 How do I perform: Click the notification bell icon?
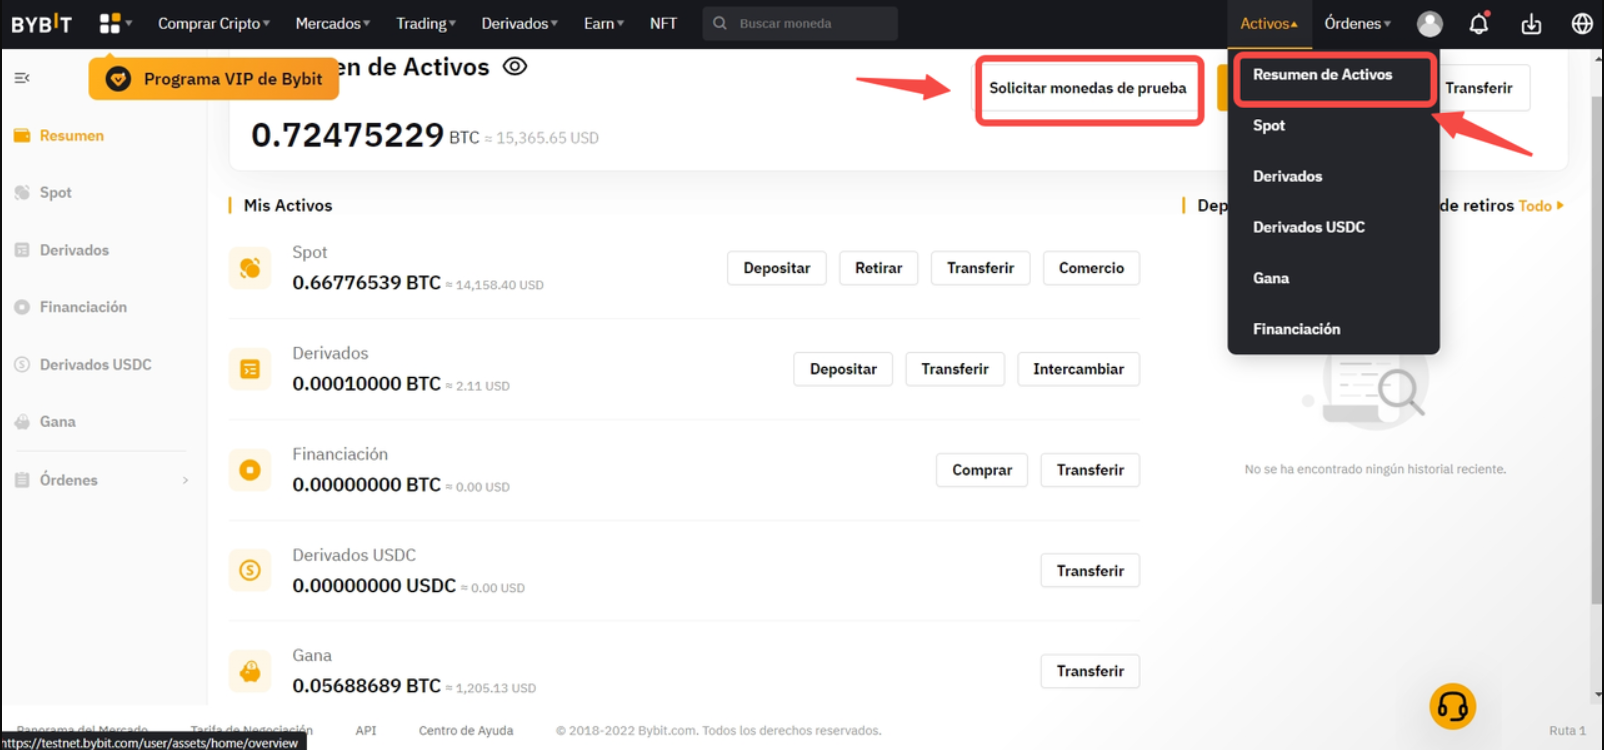click(x=1479, y=24)
